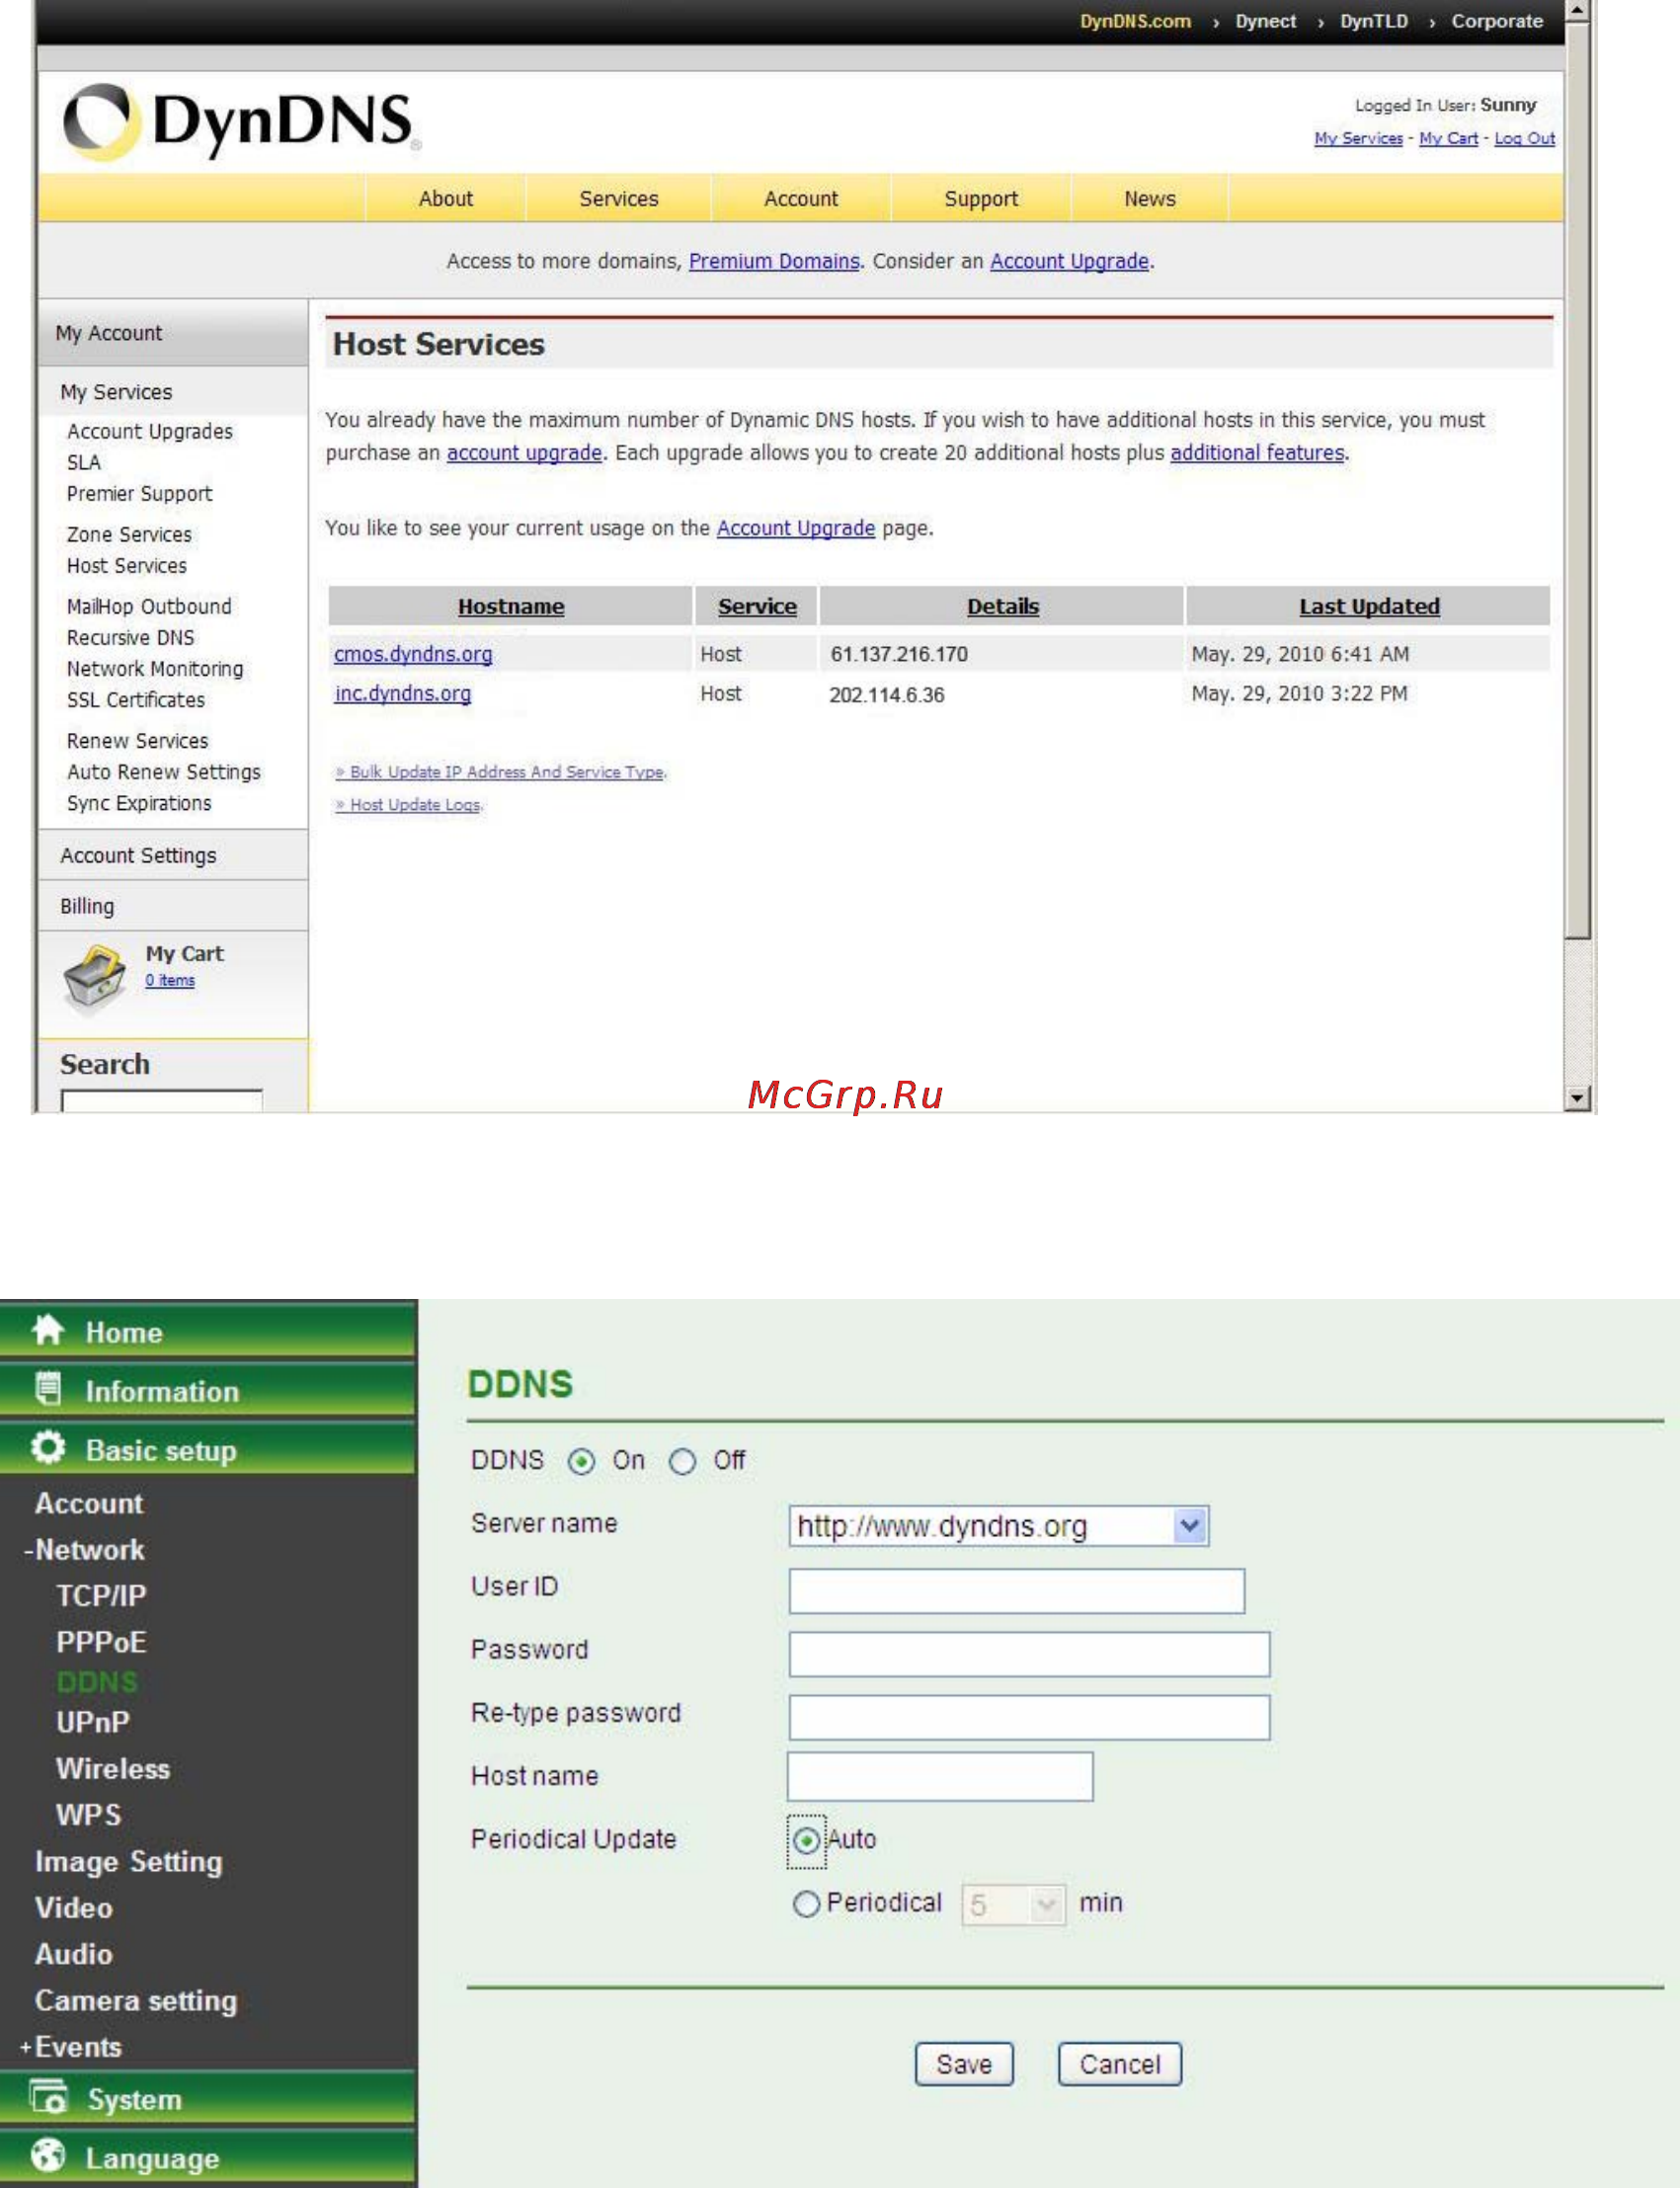Screen dimensions: 1680x2188
Task: Open cmos.dyndns.org host entry
Action: pyautogui.click(x=413, y=654)
